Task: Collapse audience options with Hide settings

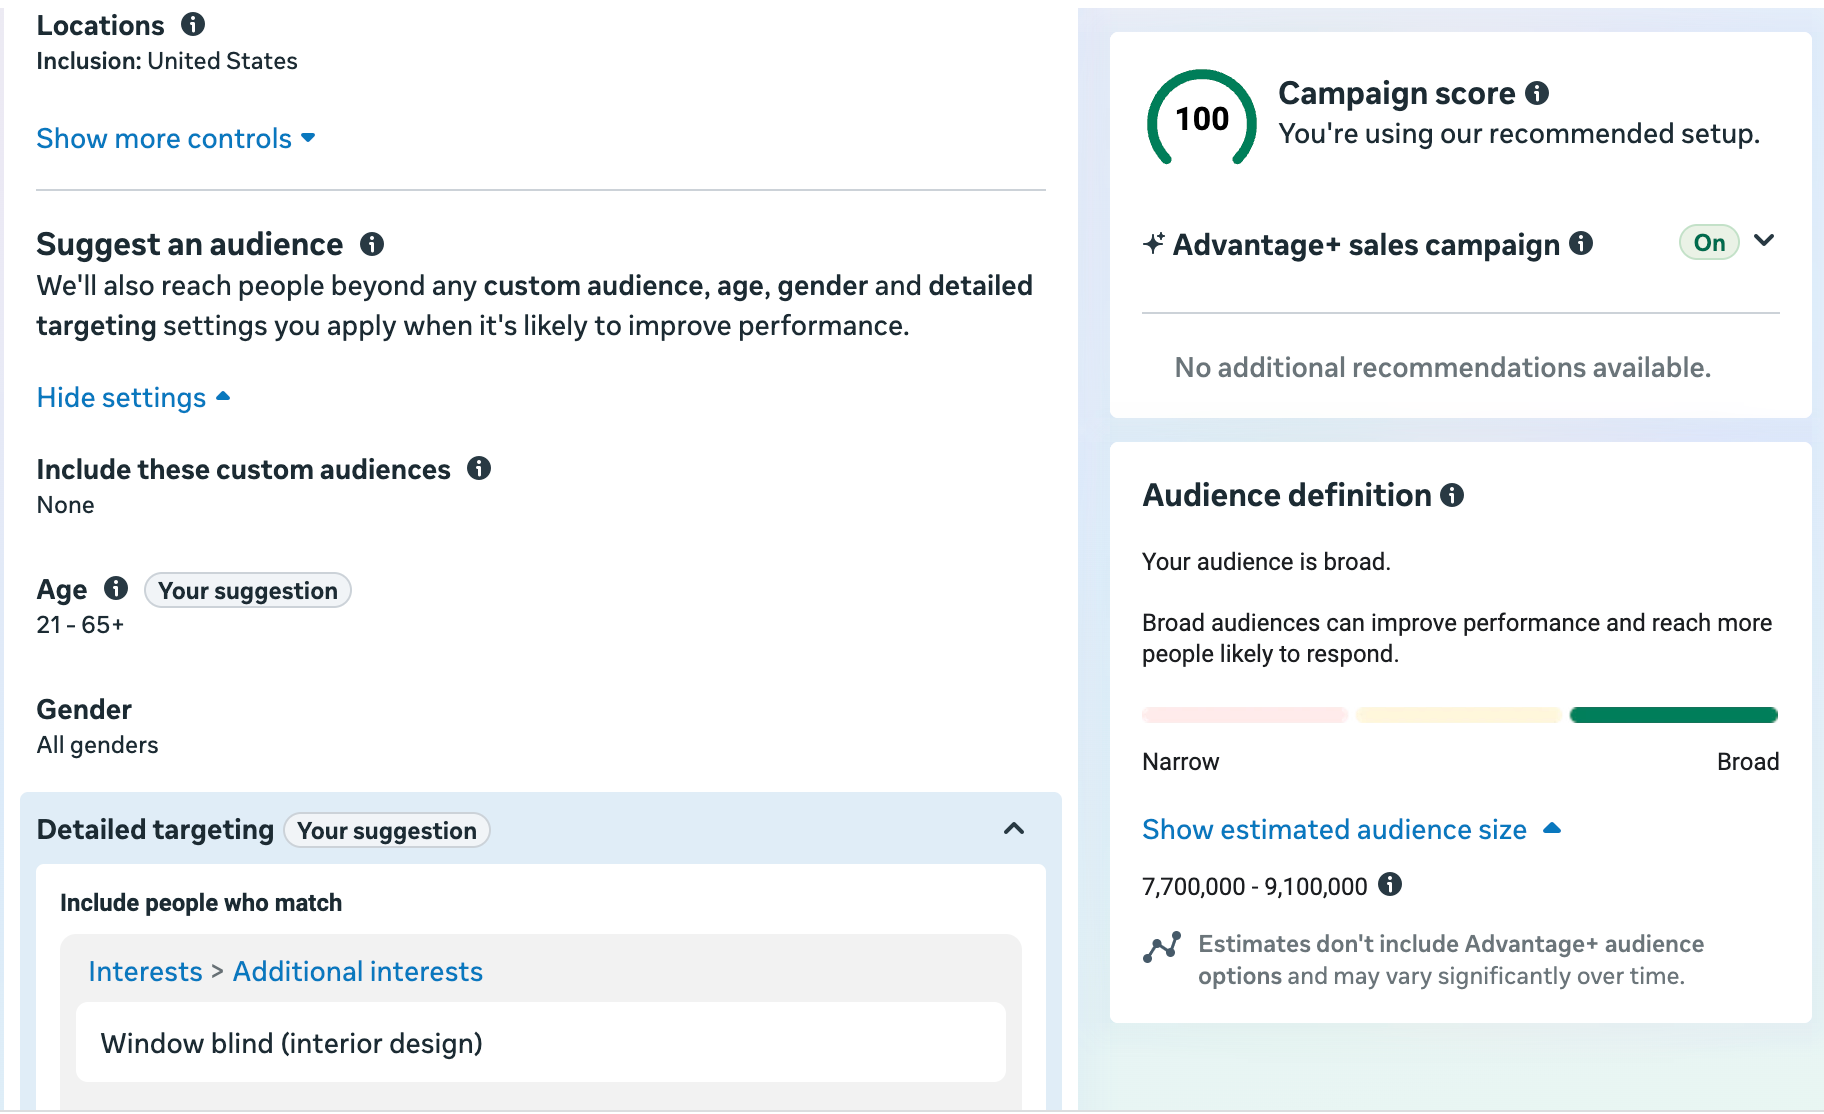Action: tap(133, 397)
